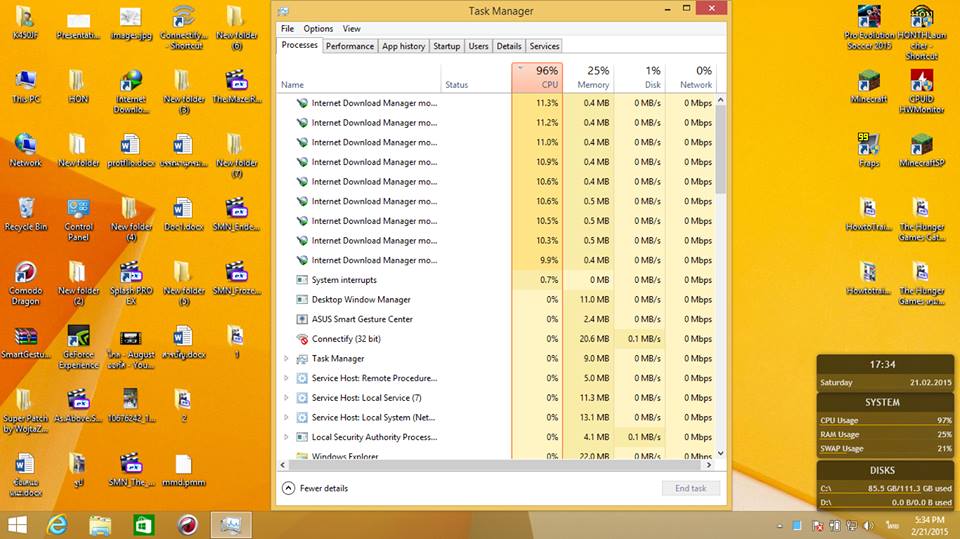
Task: Open Internet Explorer in taskbar
Action: pyautogui.click(x=58, y=524)
